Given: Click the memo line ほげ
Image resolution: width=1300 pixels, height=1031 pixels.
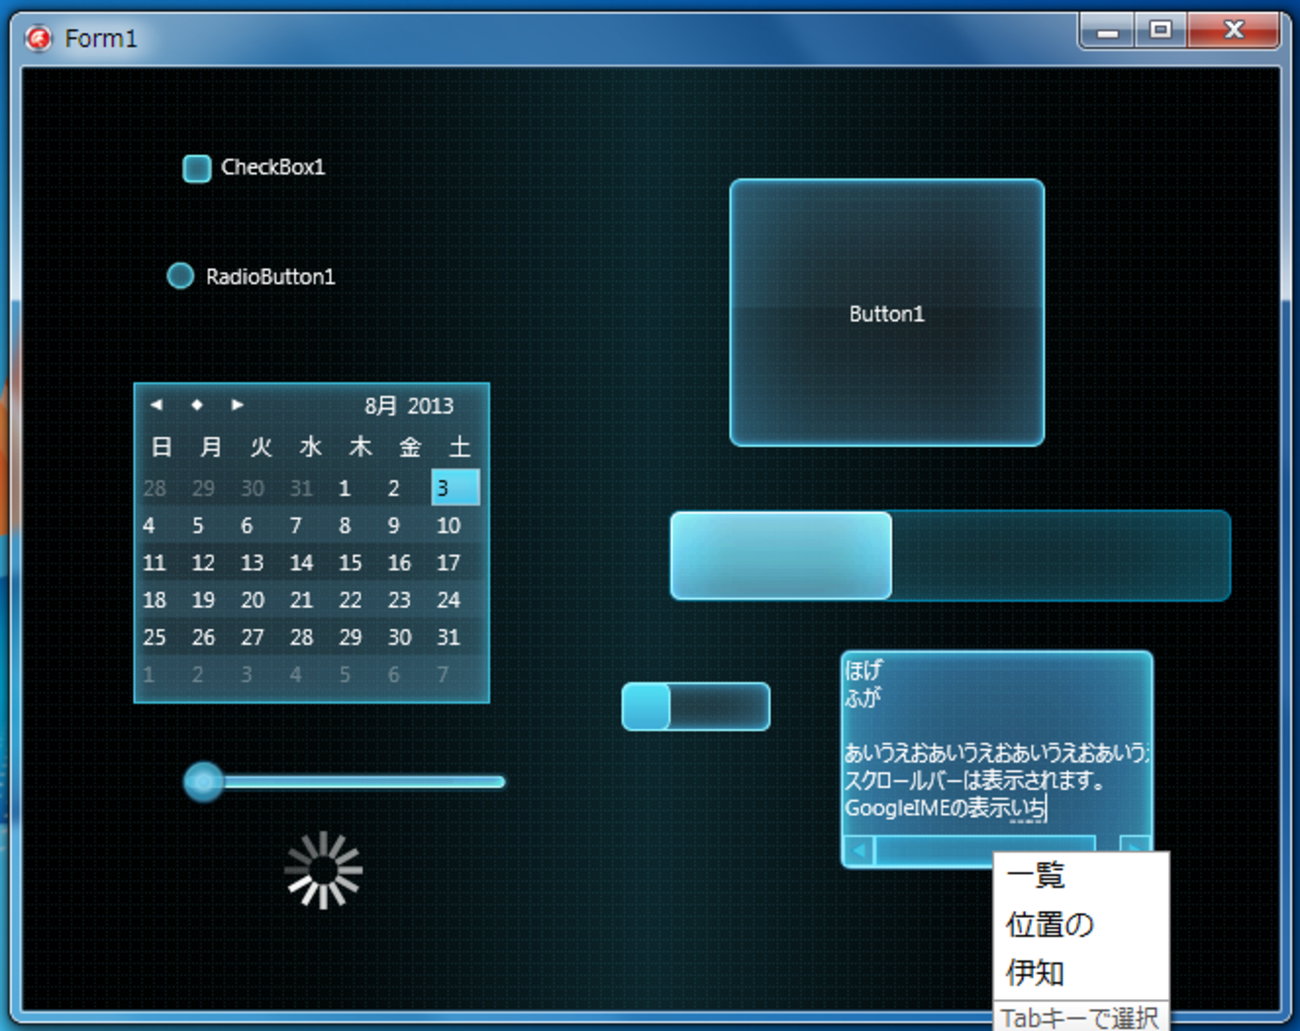Looking at the screenshot, I should point(863,670).
